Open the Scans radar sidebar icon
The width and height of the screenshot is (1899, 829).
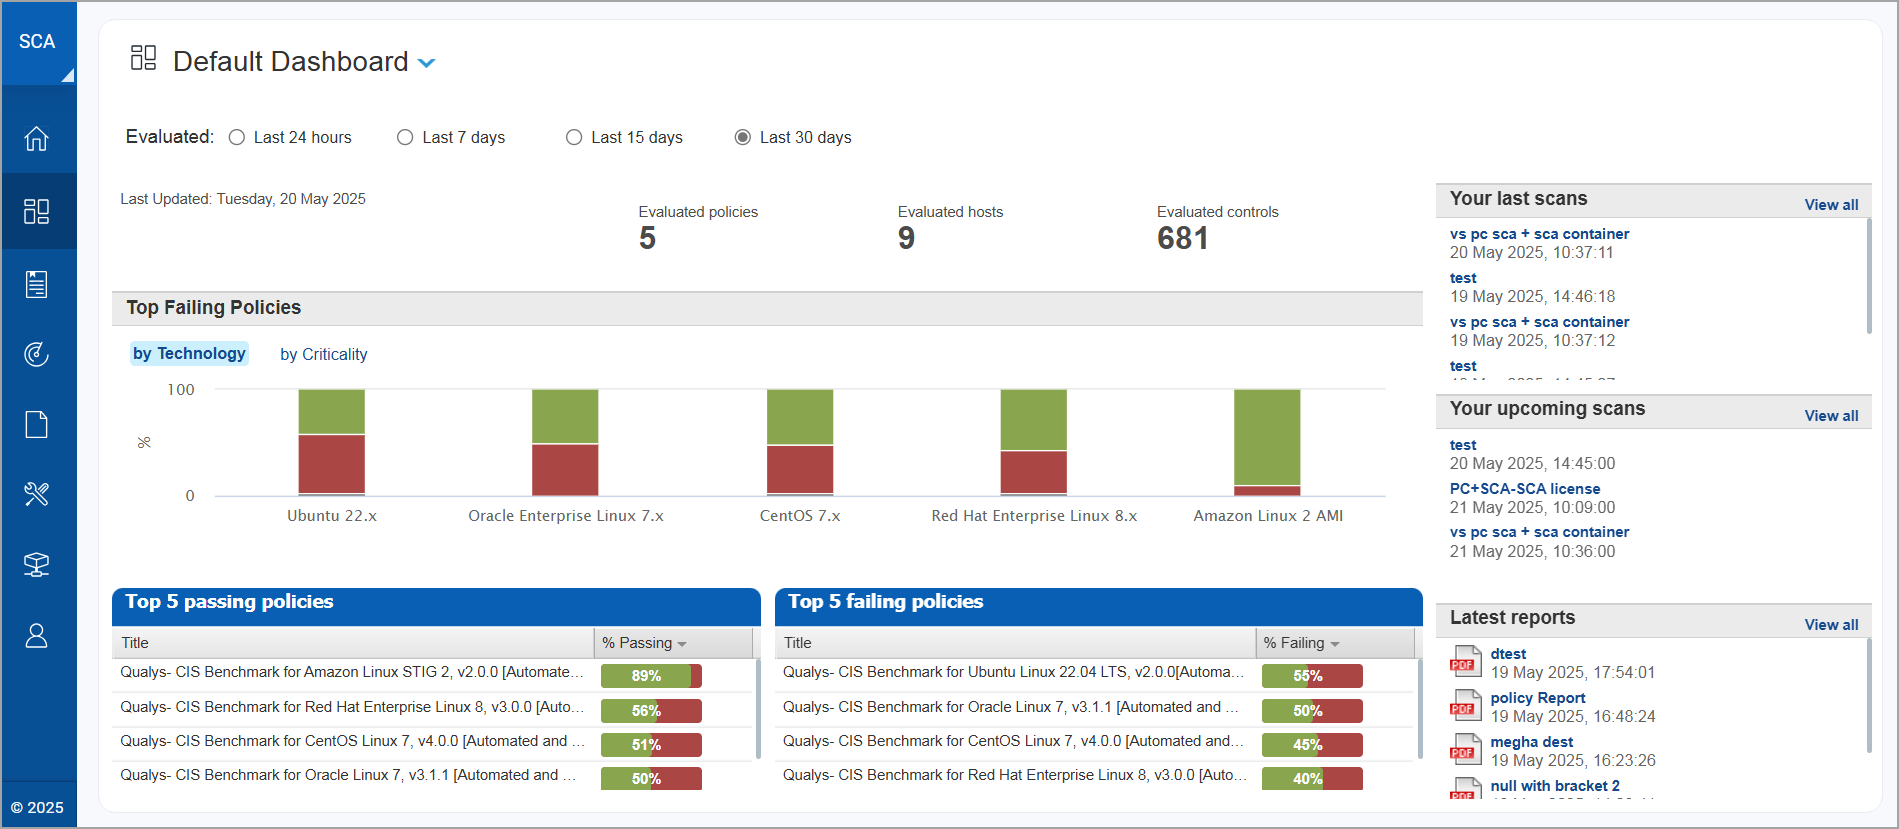37,354
